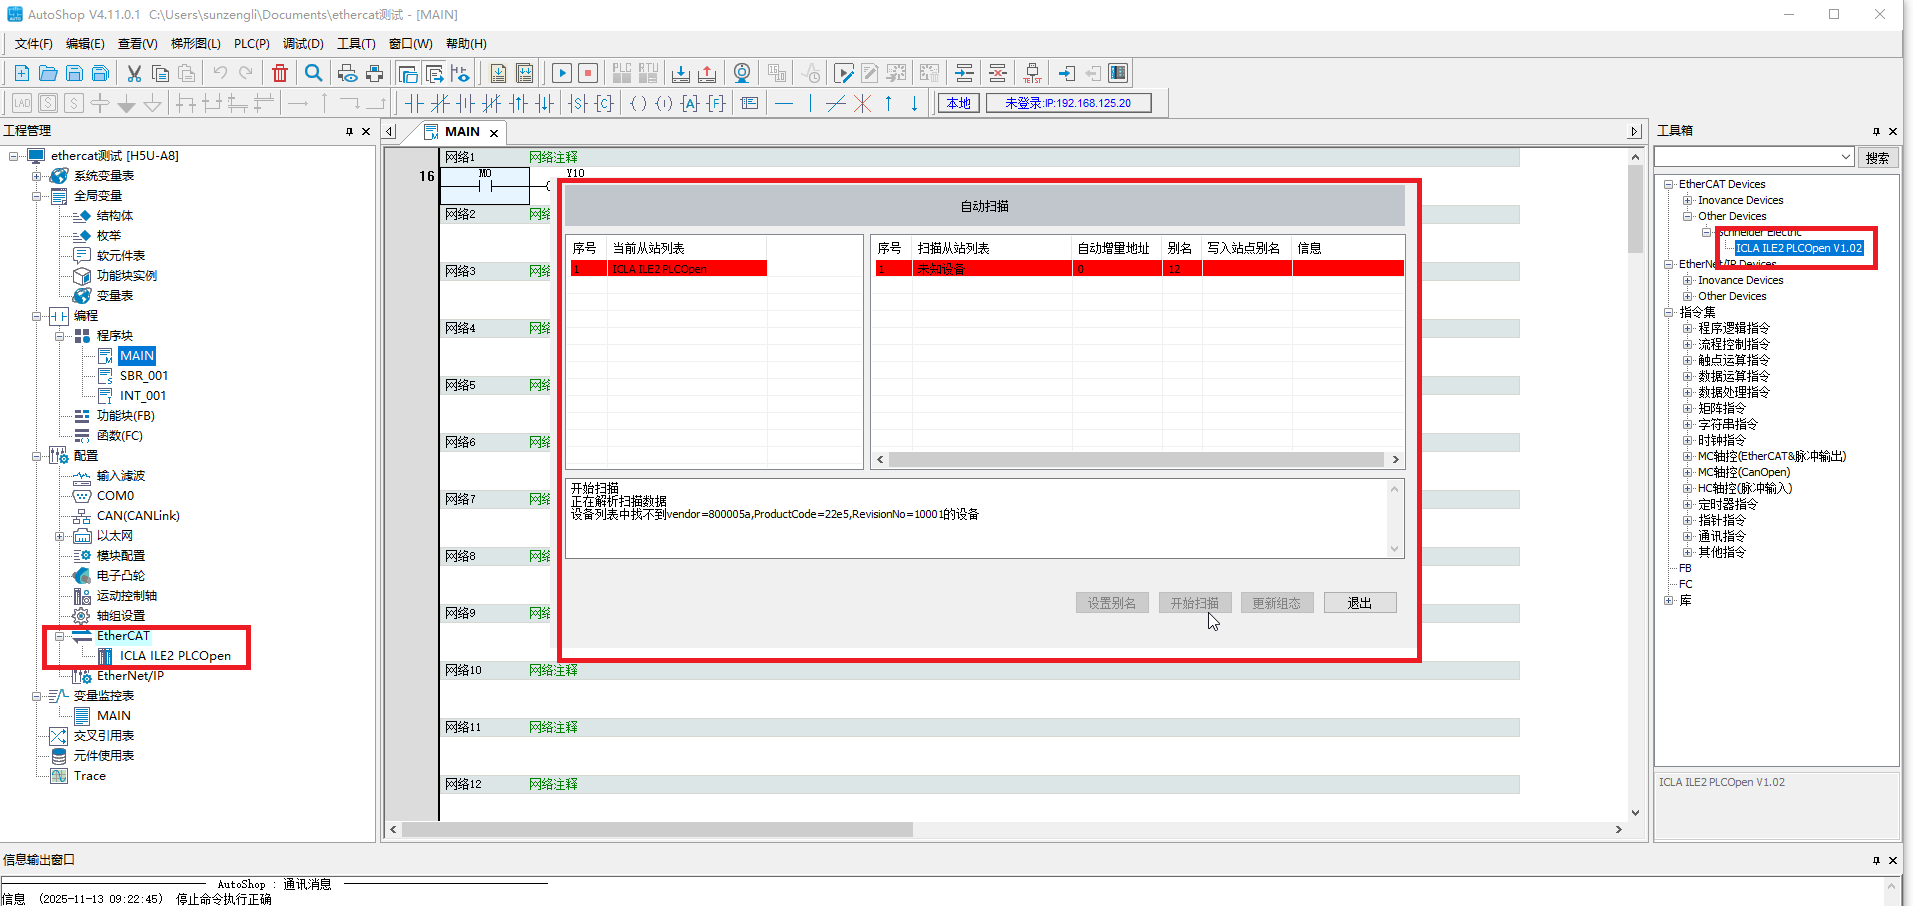
Task: Open the PLC(P) menu
Action: pos(251,44)
